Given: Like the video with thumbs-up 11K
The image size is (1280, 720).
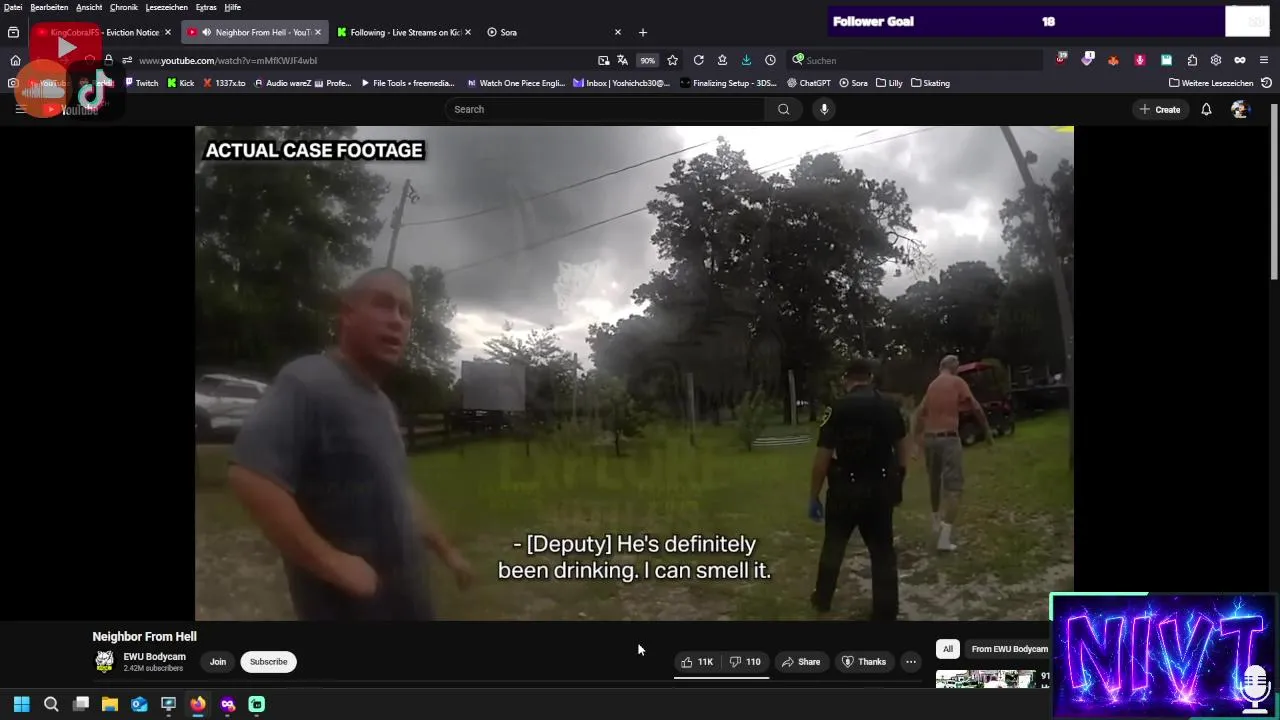Looking at the screenshot, I should pyautogui.click(x=697, y=662).
